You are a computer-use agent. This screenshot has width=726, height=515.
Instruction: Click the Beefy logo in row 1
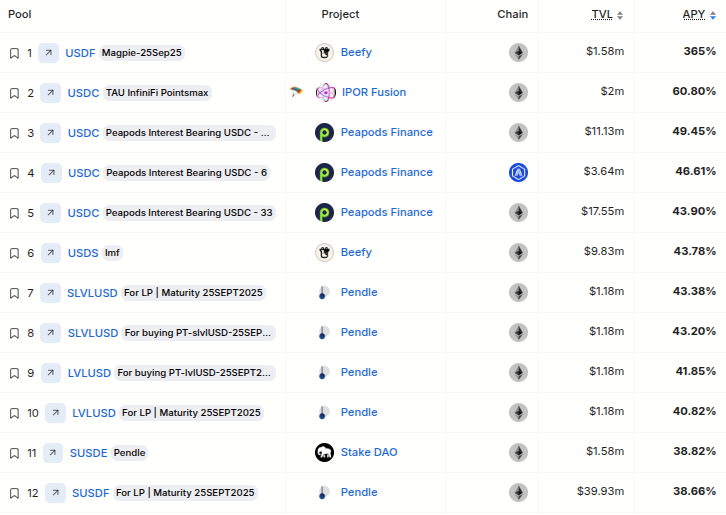click(x=325, y=52)
